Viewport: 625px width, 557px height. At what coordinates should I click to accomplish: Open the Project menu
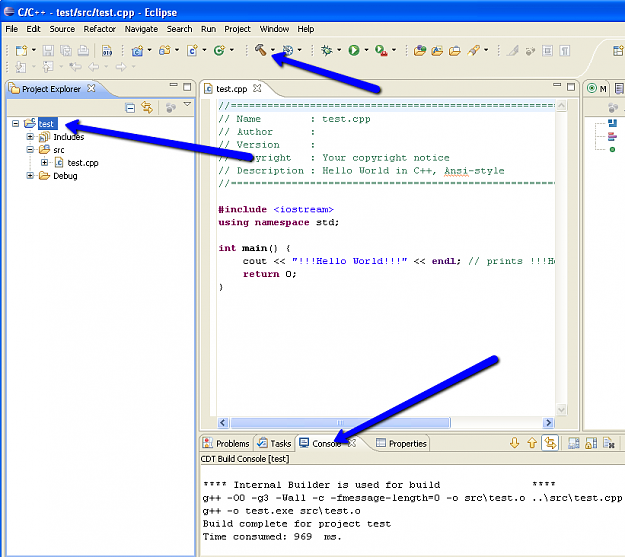coord(237,29)
